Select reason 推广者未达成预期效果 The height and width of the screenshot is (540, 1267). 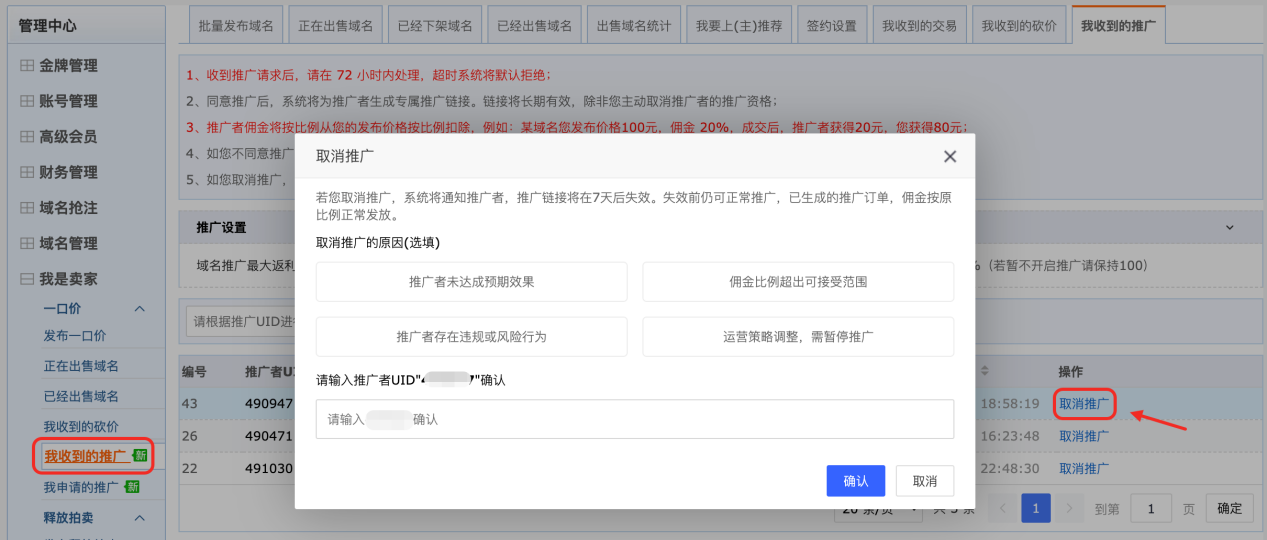(x=471, y=282)
